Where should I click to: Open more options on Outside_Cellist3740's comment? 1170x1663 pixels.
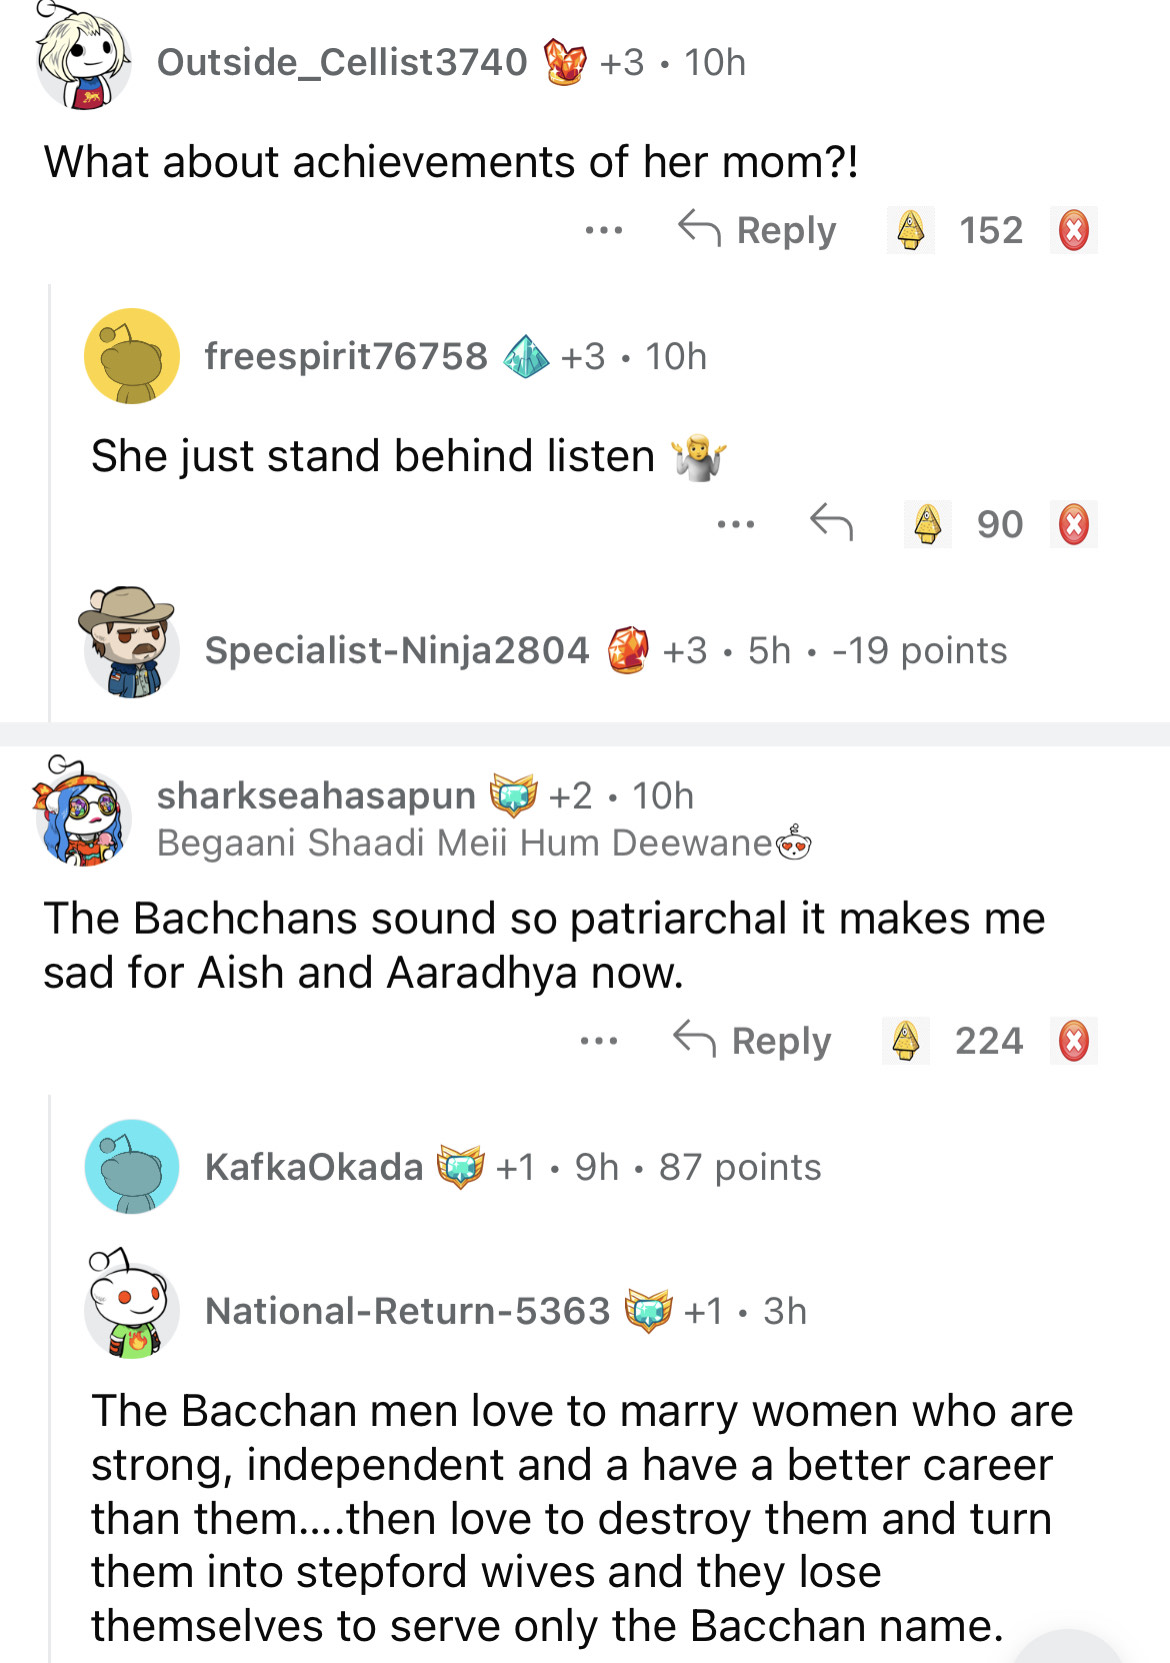(x=604, y=230)
